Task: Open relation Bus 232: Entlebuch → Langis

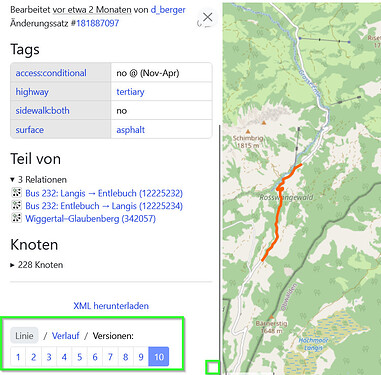Action: [104, 206]
